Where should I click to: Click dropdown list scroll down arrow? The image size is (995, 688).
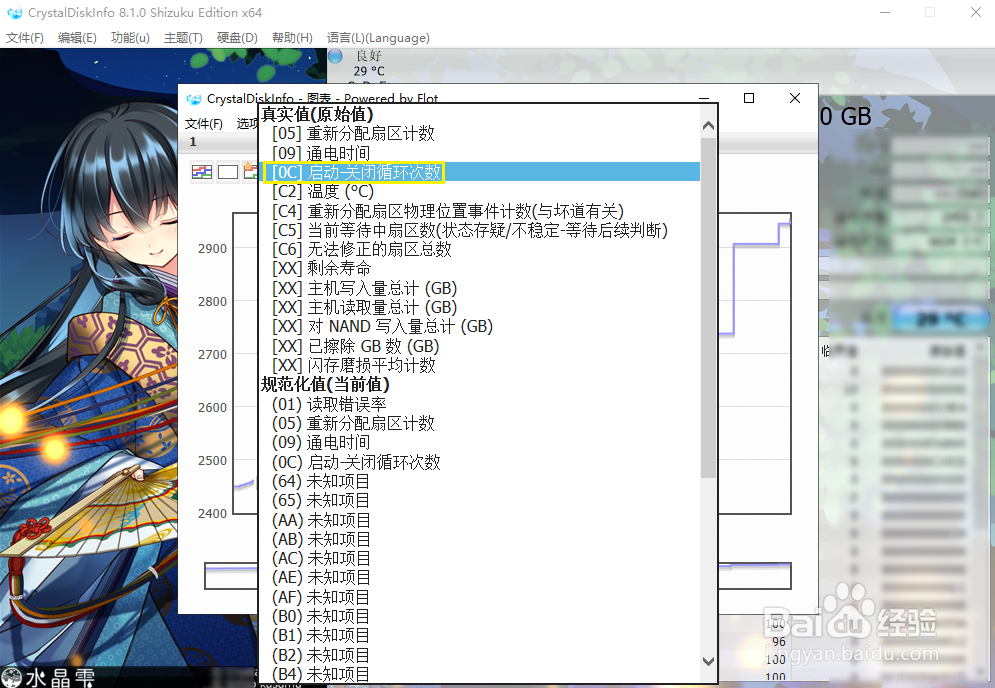click(x=708, y=661)
